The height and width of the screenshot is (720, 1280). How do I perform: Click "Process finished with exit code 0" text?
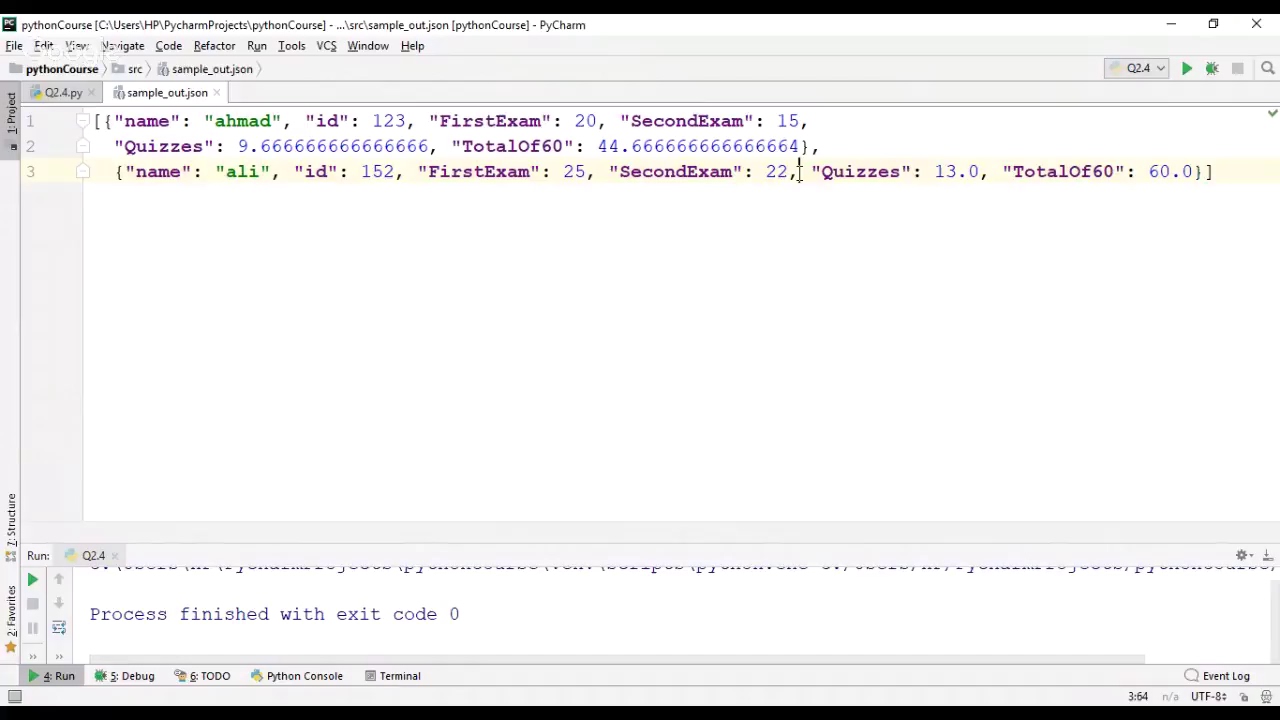[x=274, y=614]
